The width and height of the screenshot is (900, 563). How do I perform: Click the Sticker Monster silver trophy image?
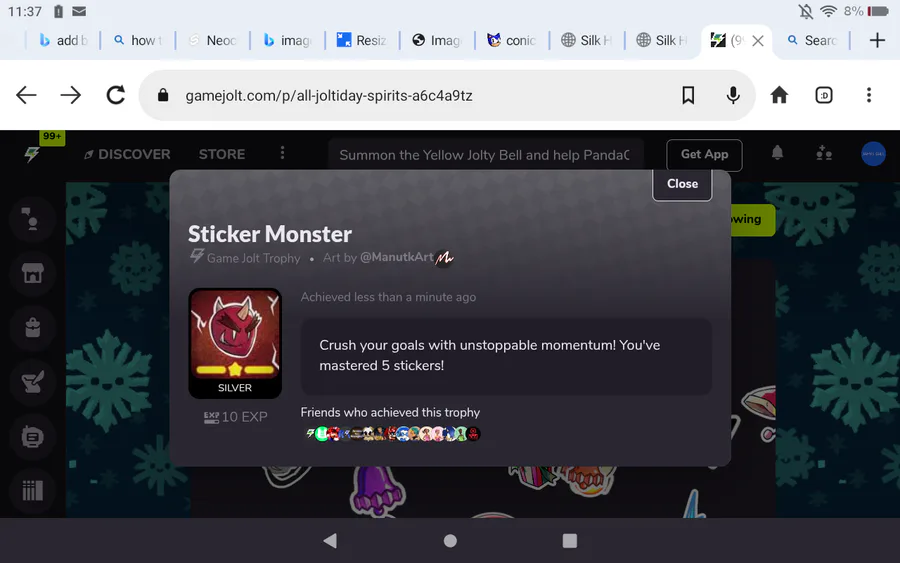tap(235, 343)
